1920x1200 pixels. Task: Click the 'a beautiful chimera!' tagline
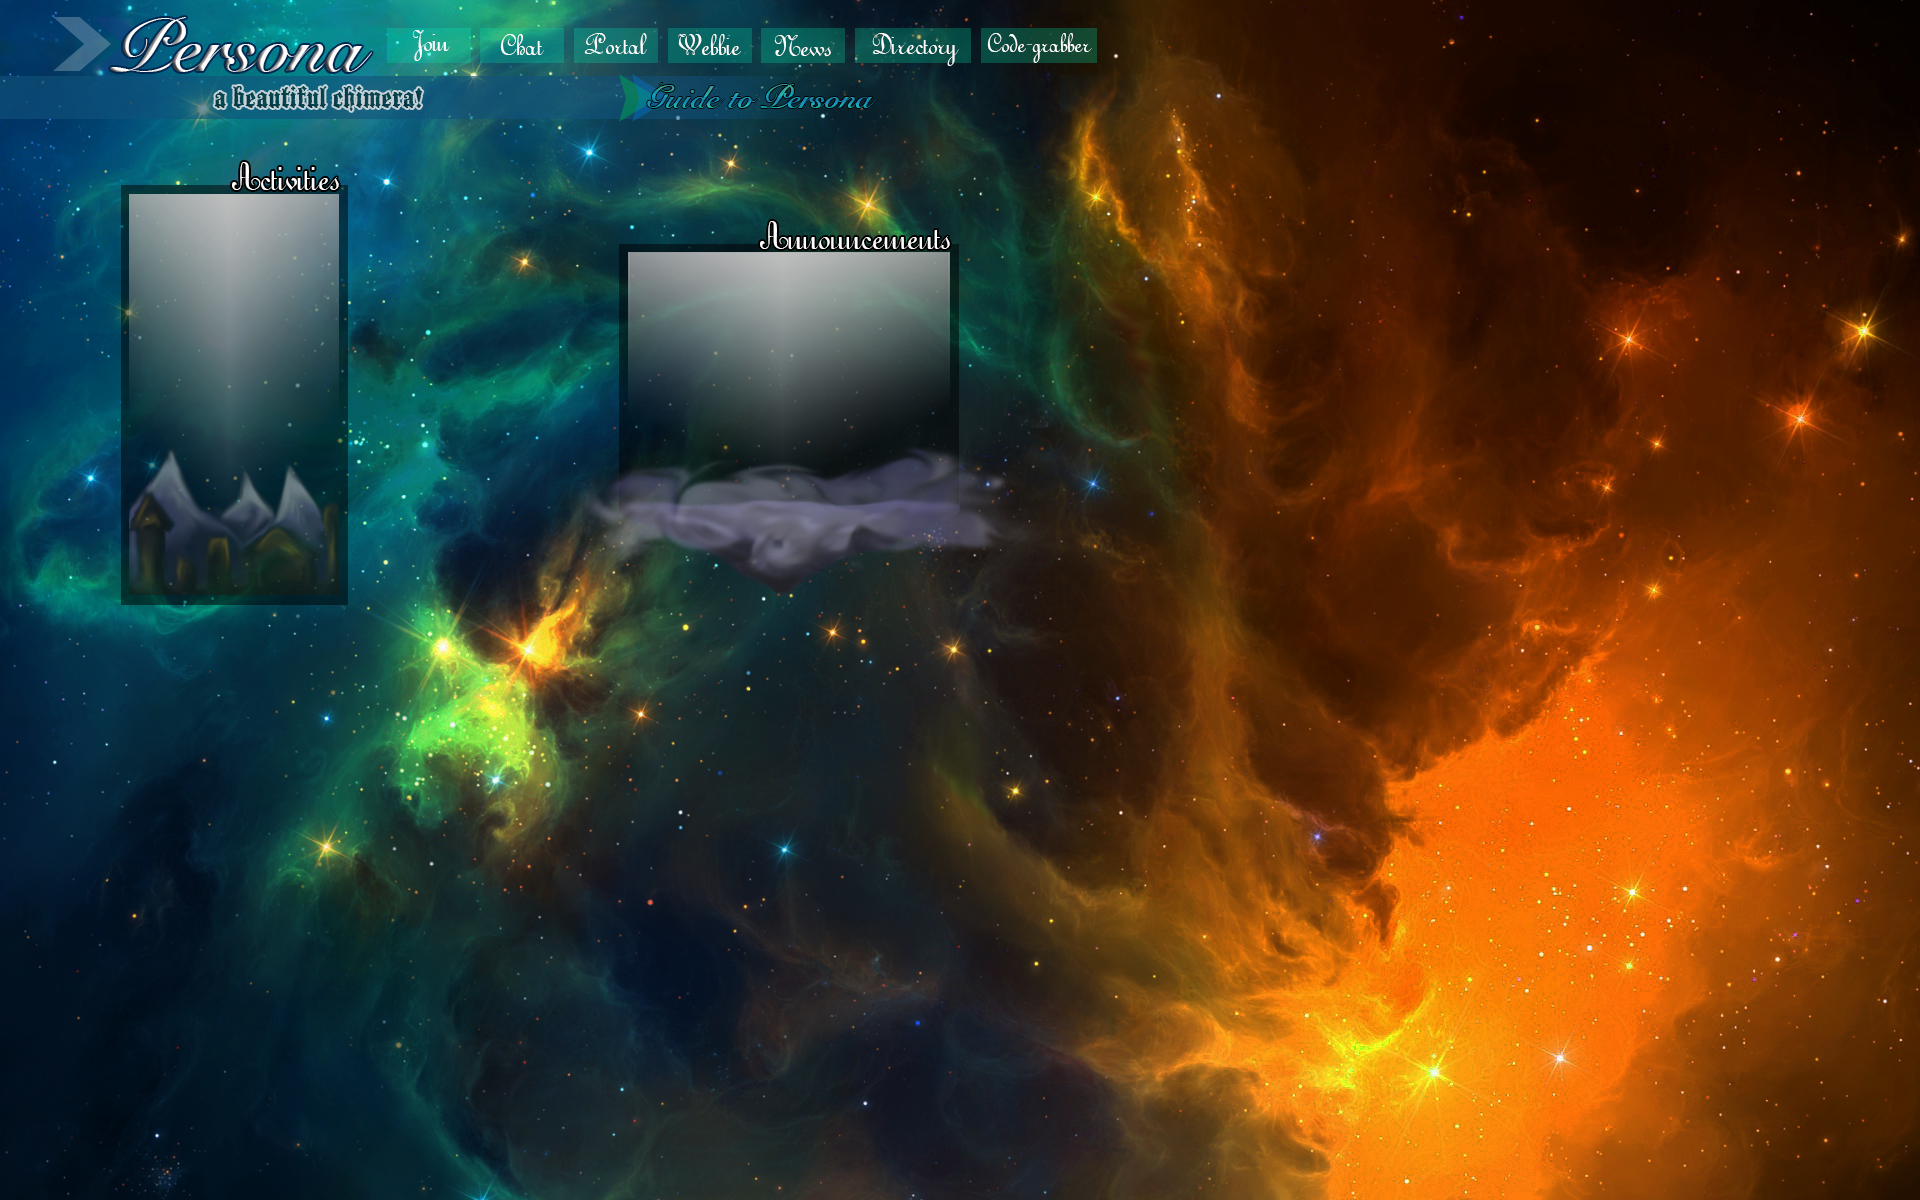[318, 98]
